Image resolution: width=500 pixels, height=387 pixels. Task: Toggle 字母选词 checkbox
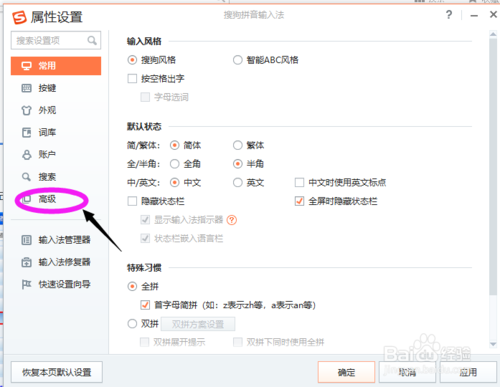tap(145, 97)
